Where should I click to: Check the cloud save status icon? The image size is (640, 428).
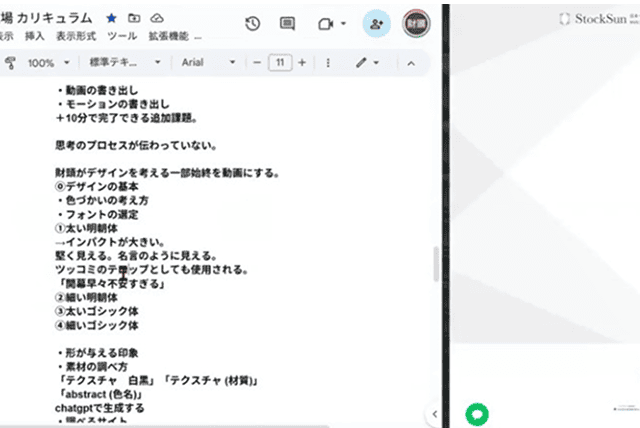tap(158, 18)
